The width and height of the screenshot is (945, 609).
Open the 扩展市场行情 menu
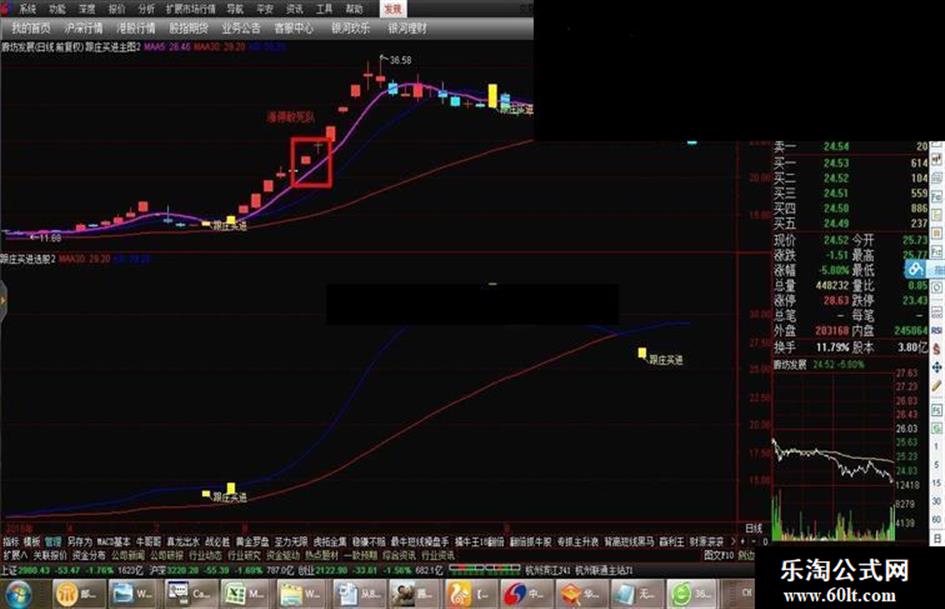click(190, 8)
